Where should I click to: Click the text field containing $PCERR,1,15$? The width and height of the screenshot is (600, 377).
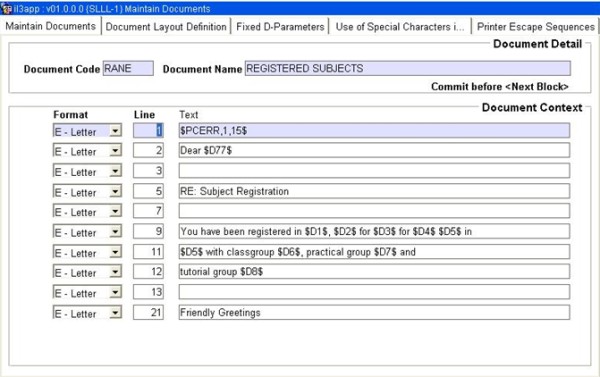(374, 131)
